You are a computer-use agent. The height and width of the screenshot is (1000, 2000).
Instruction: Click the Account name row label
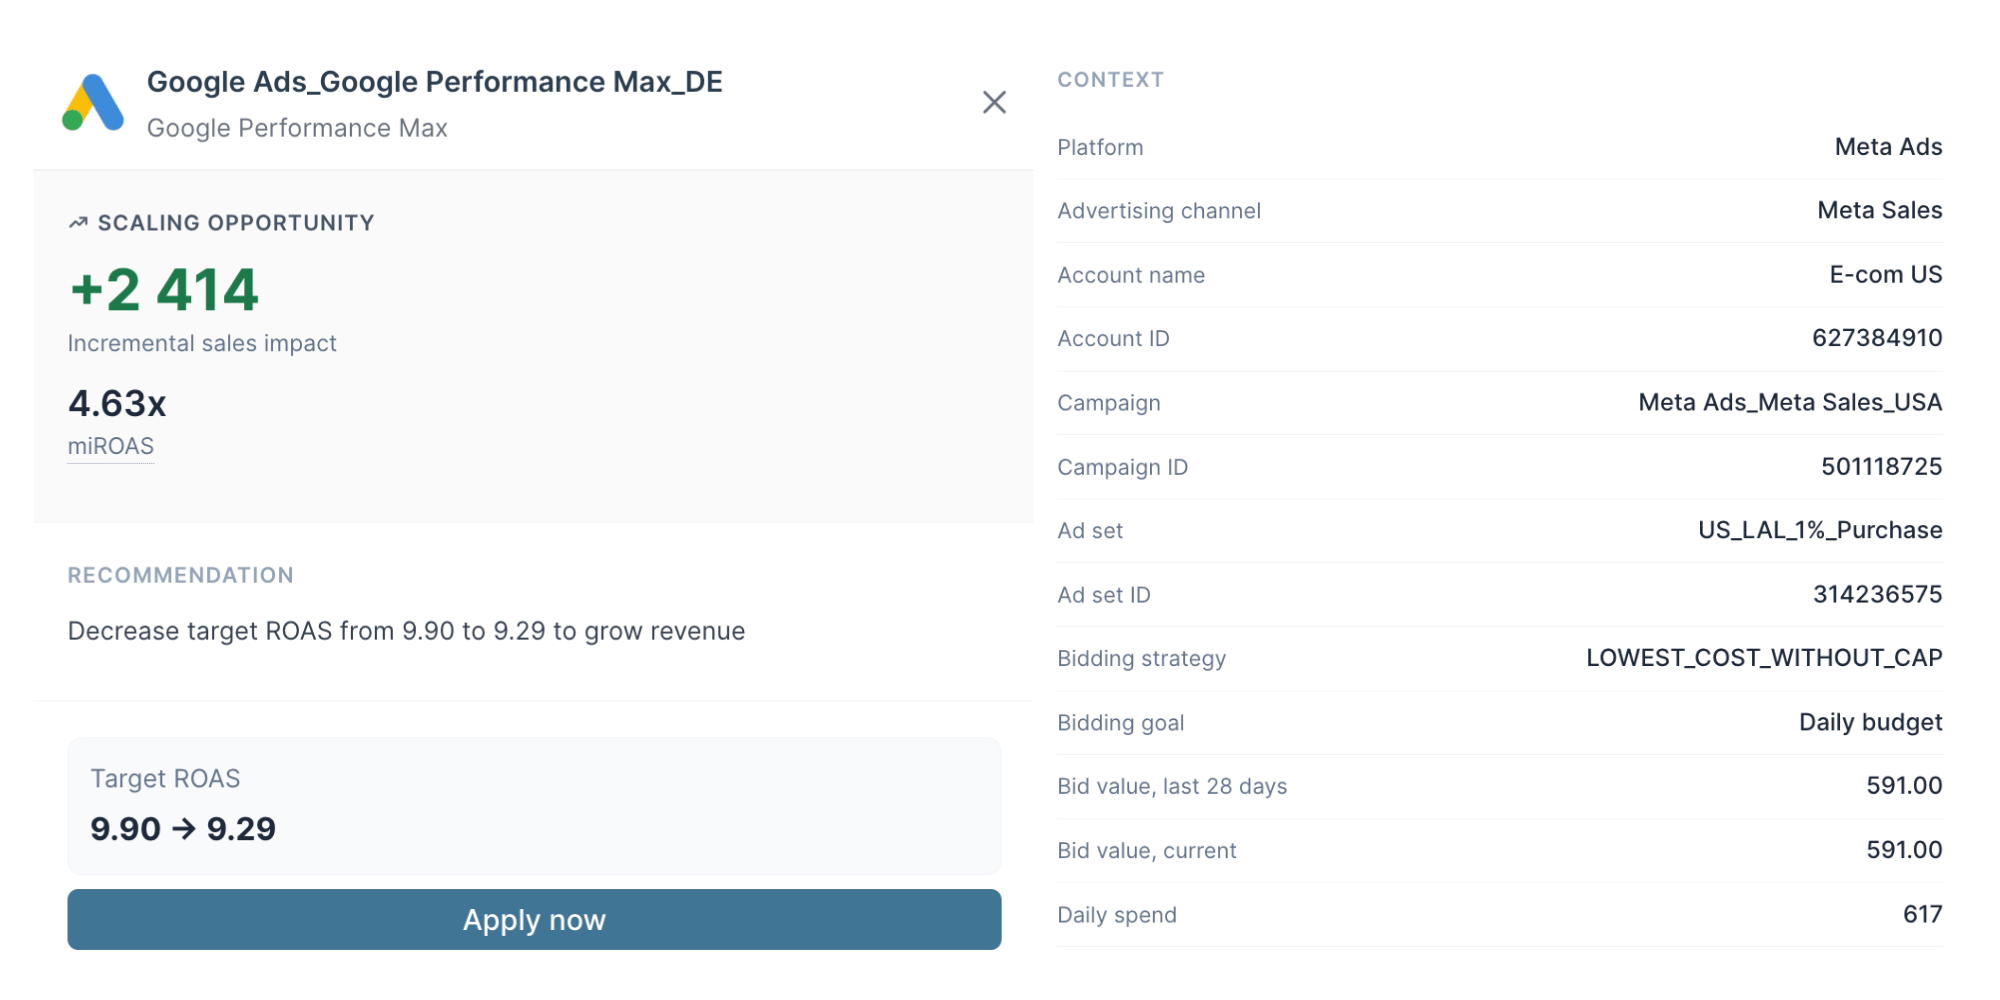click(x=1131, y=275)
